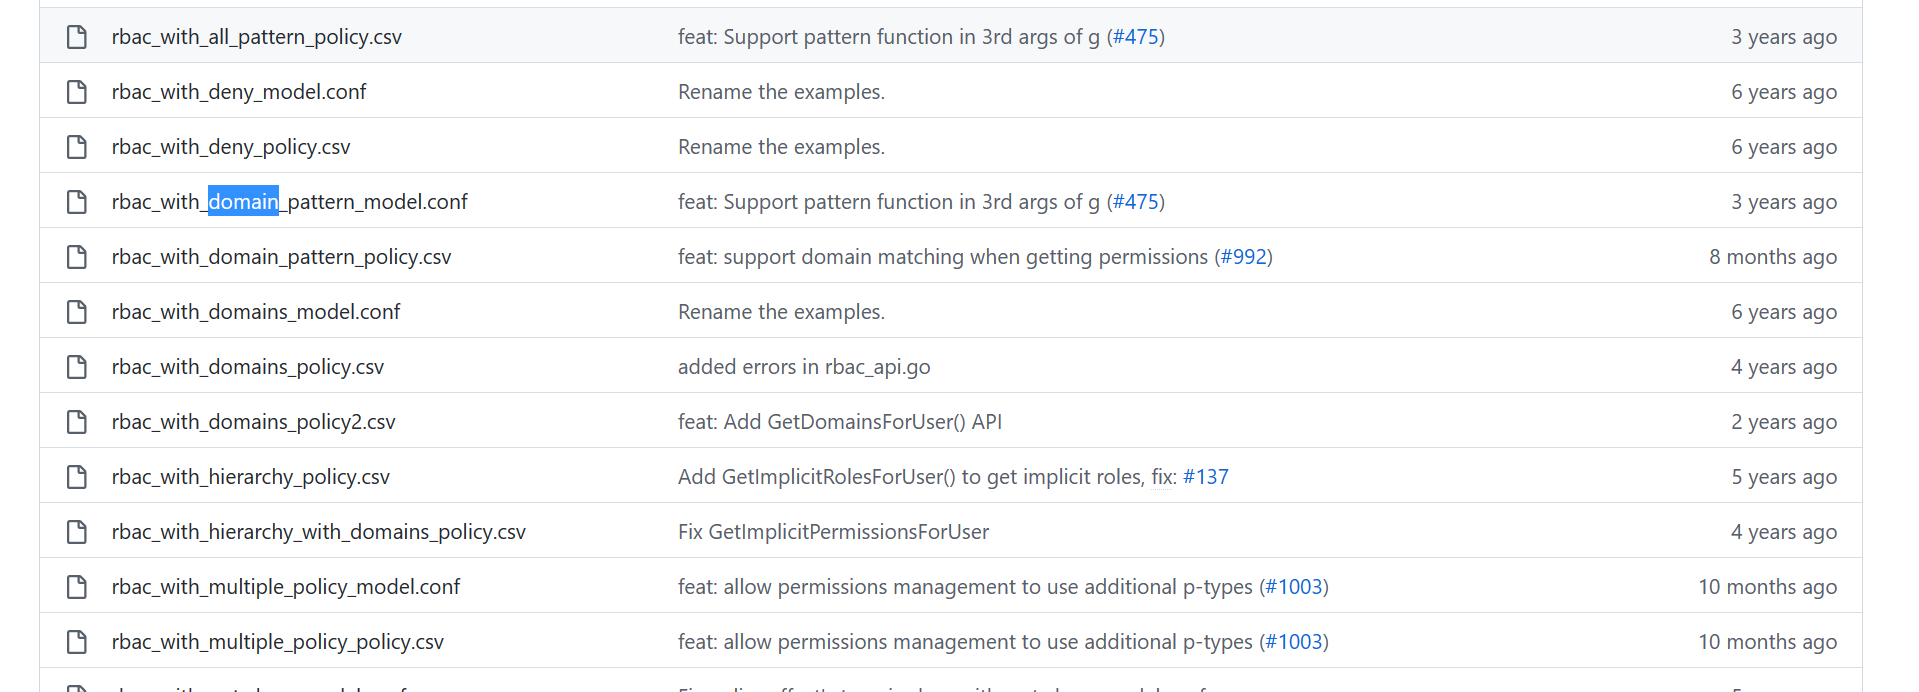Click the file icon beside rbac_with_hierarchy_policy.csv
The image size is (1919, 692).
(x=77, y=476)
